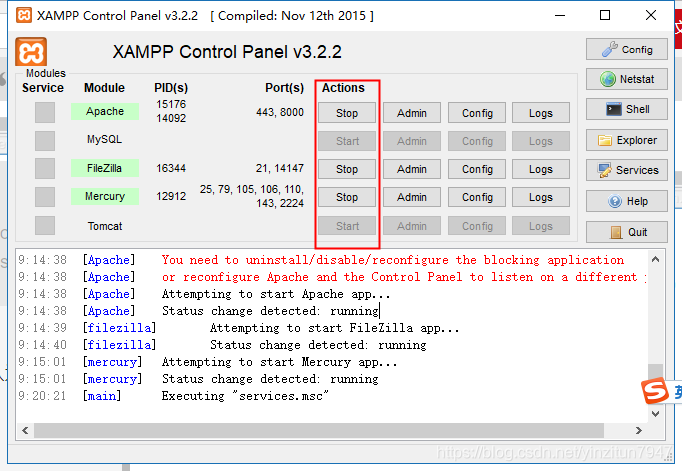
Task: Open FileZilla Logs menu
Action: (x=541, y=169)
